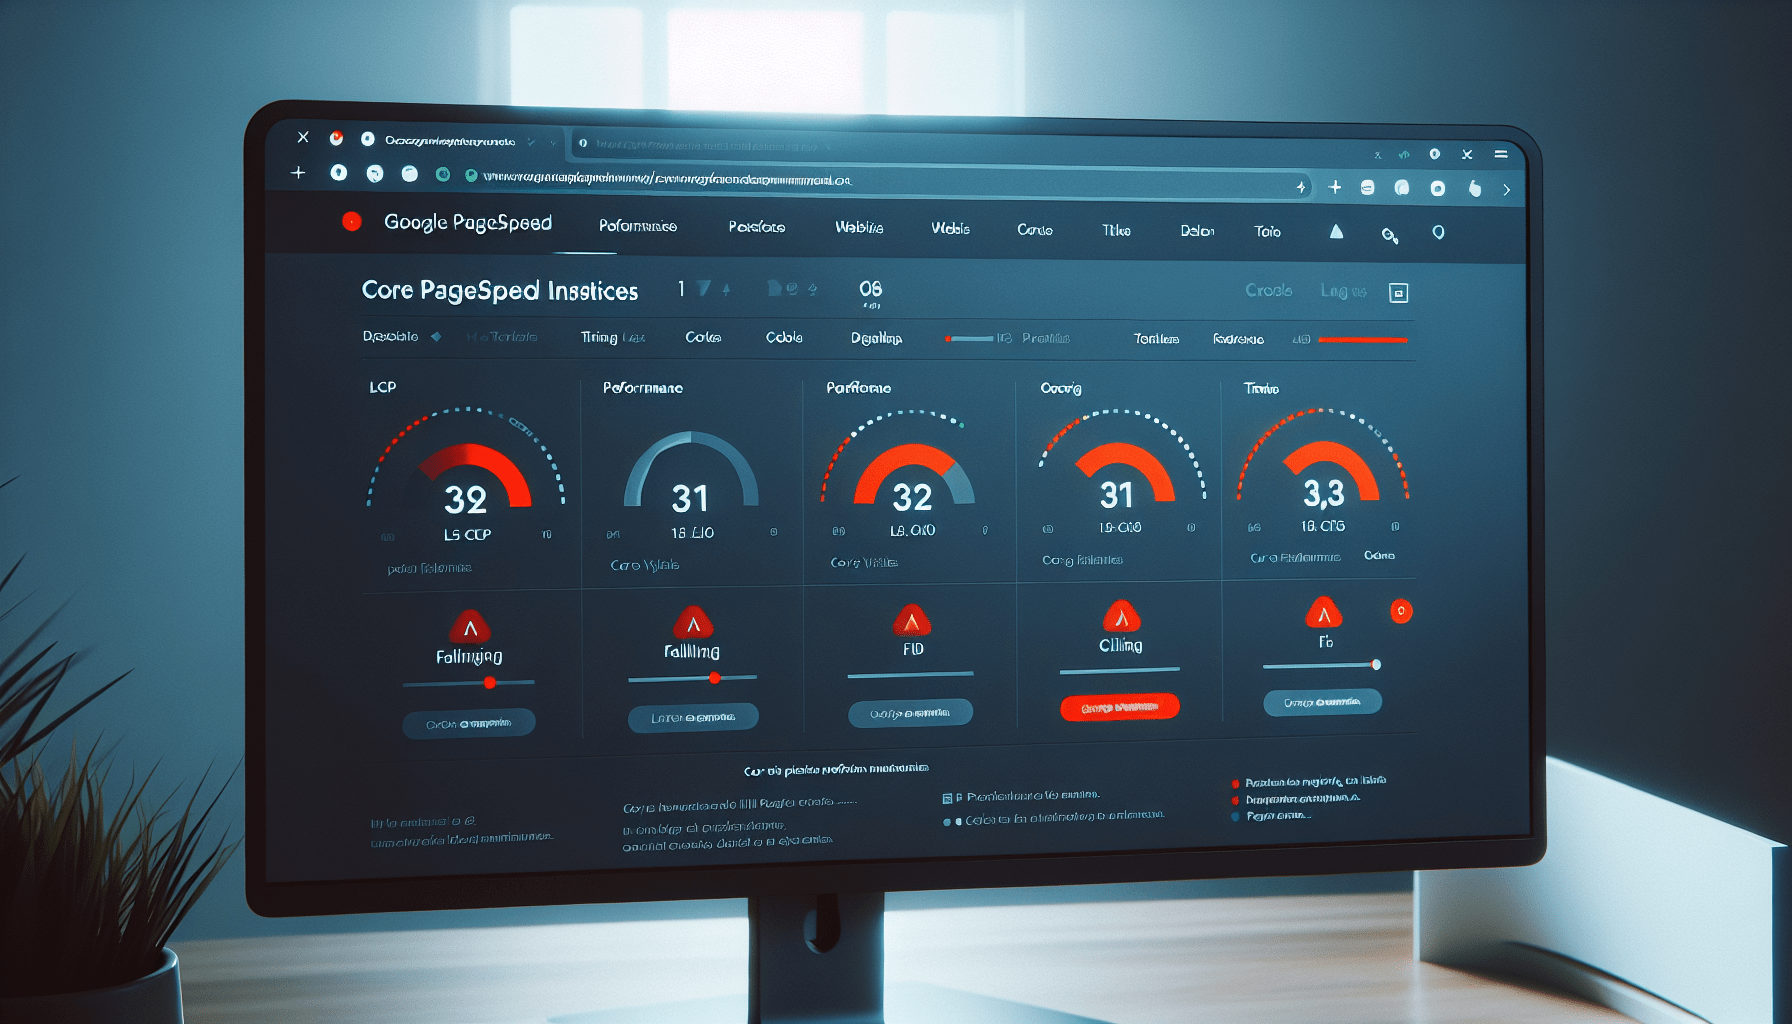Click the red progress bar ending the filter row

[1363, 340]
